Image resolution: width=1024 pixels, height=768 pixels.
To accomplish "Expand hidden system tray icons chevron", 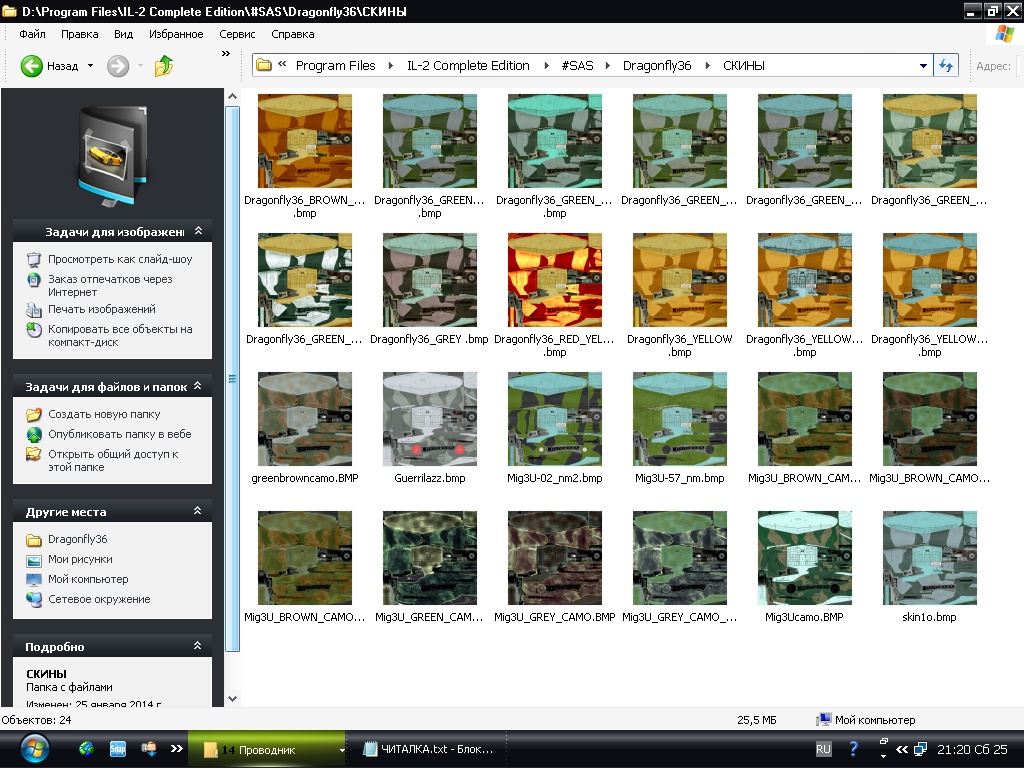I will [902, 750].
